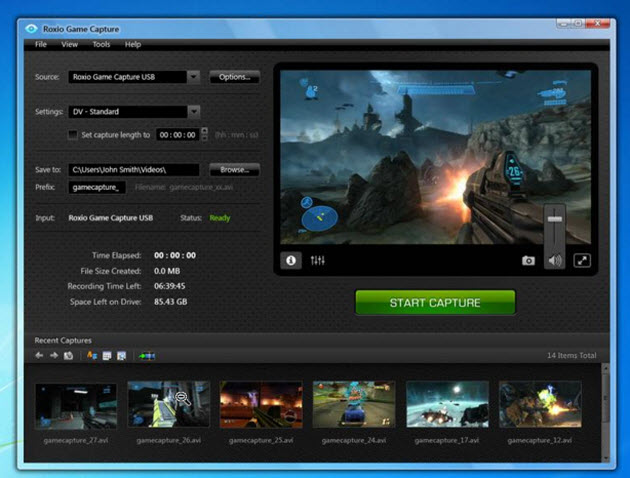
Task: Select the gamecapture_26.avi thumbnail
Action: click(168, 404)
